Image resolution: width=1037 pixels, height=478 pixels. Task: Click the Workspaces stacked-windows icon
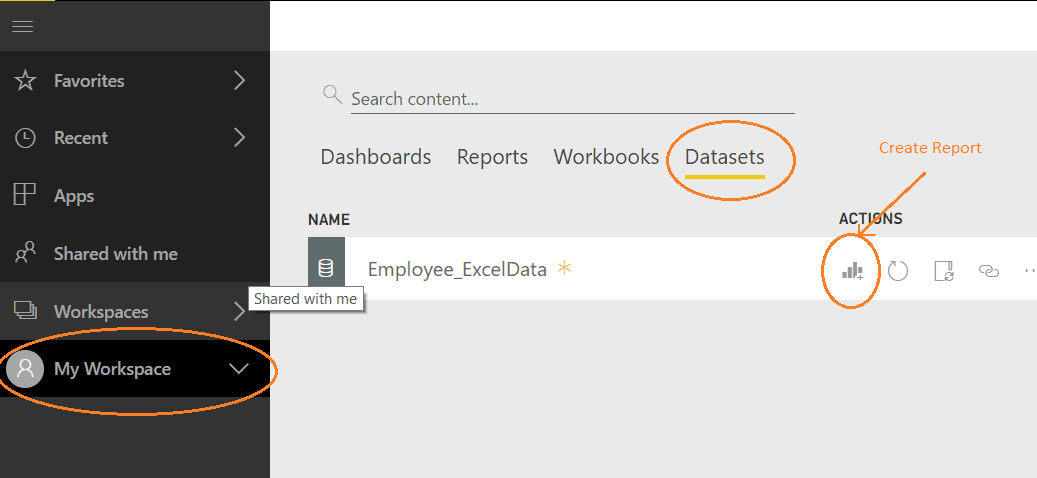pyautogui.click(x=25, y=309)
